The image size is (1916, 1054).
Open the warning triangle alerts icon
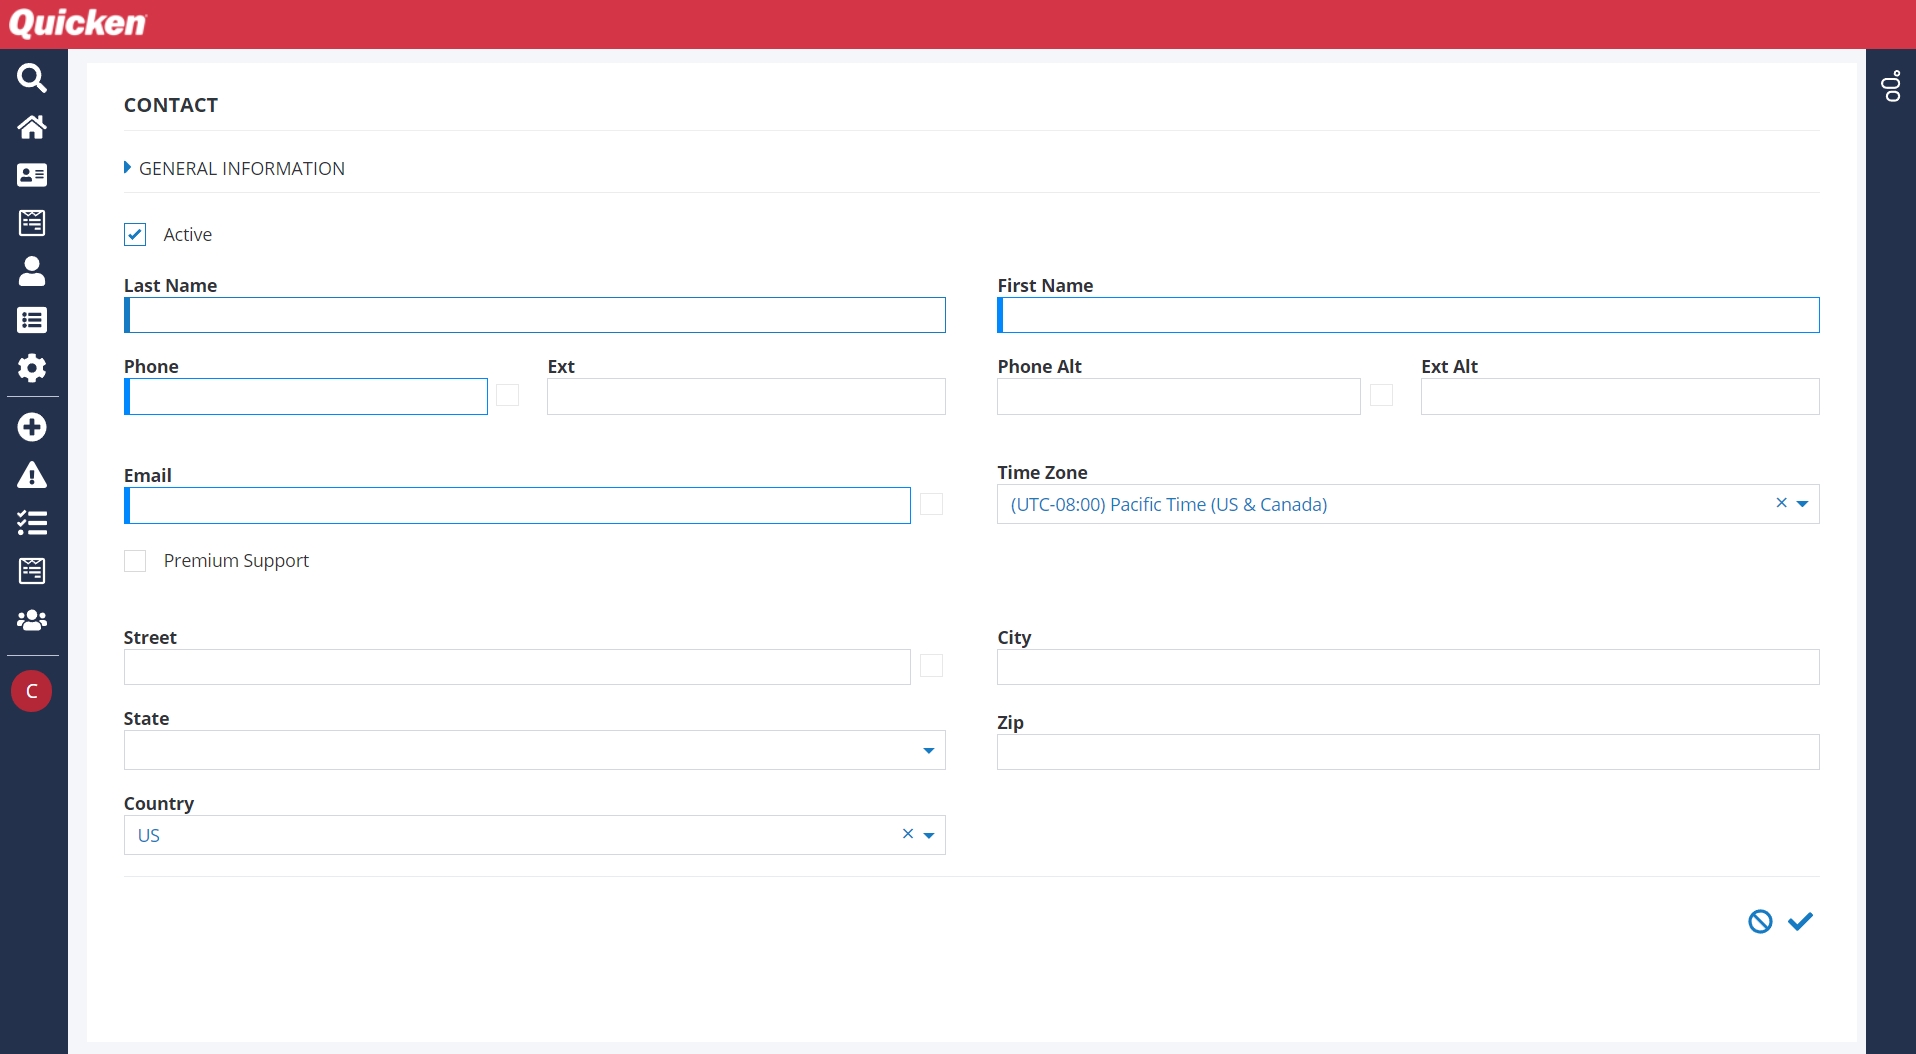click(32, 475)
